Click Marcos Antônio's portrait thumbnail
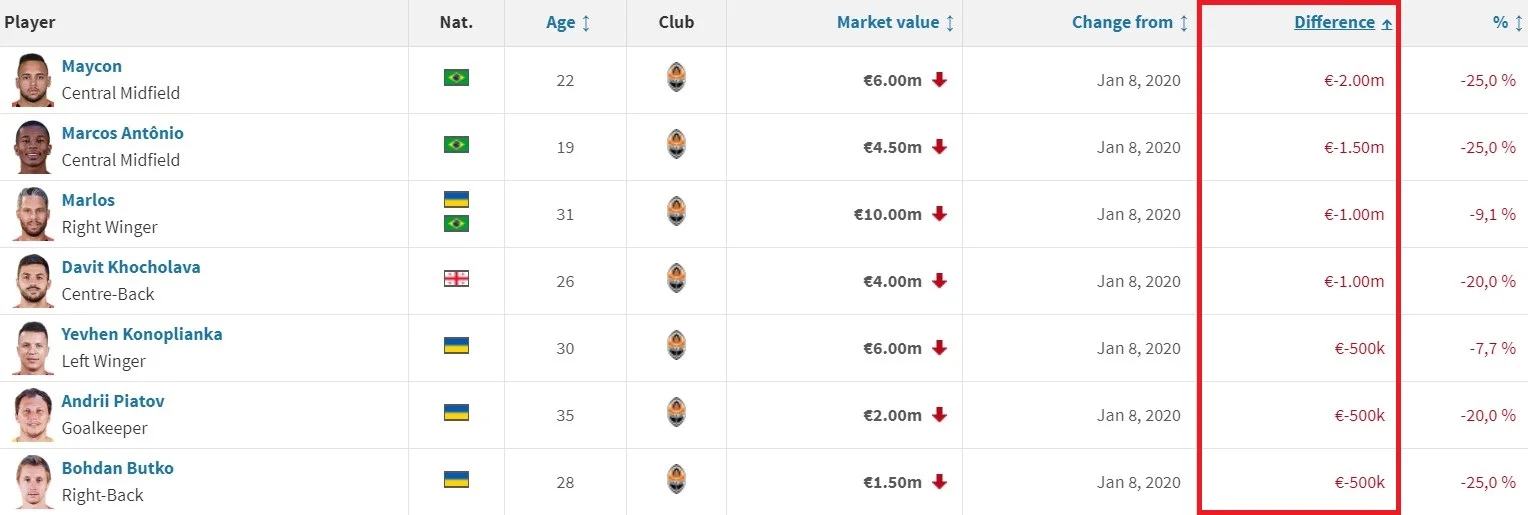 (x=33, y=147)
